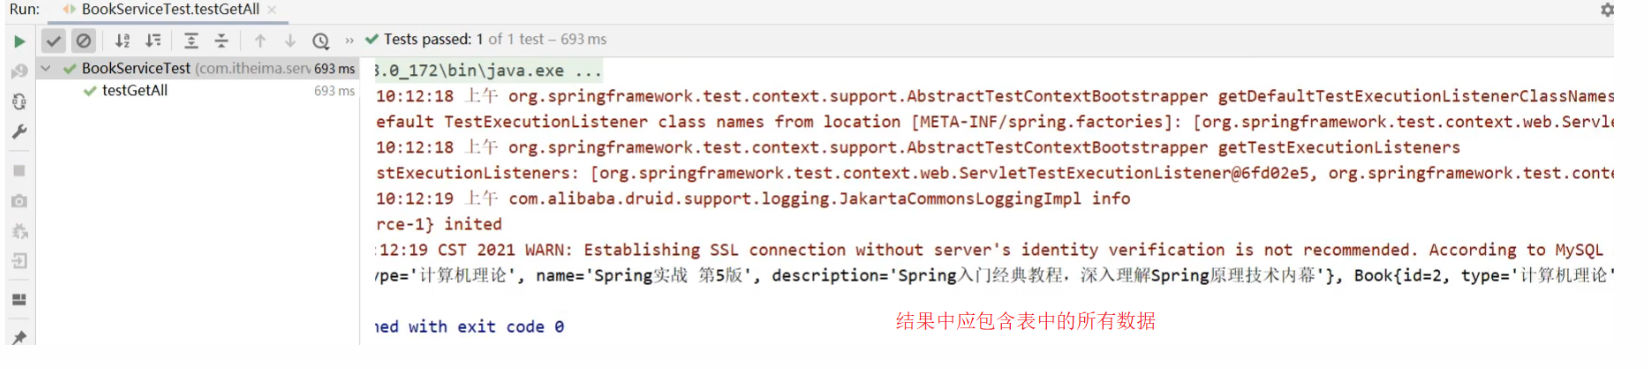Click the green Rerun test button
Screen dimensions: 1648x369
[19, 41]
